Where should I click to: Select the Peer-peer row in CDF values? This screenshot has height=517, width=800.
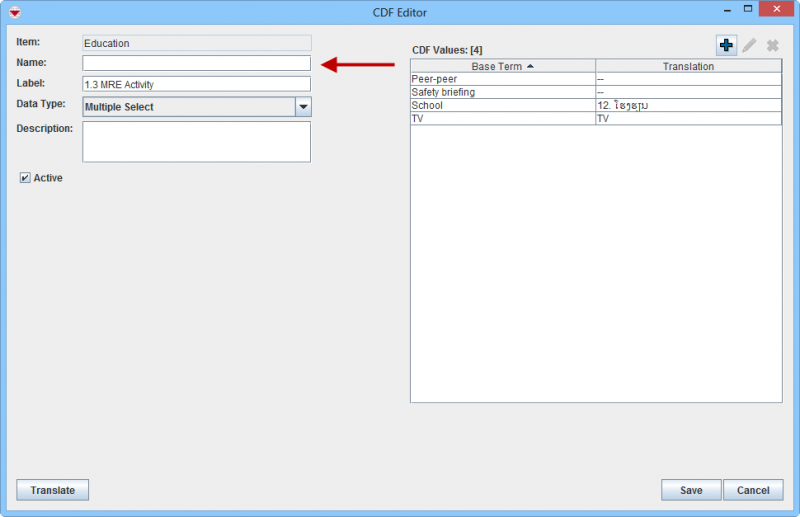click(502, 79)
